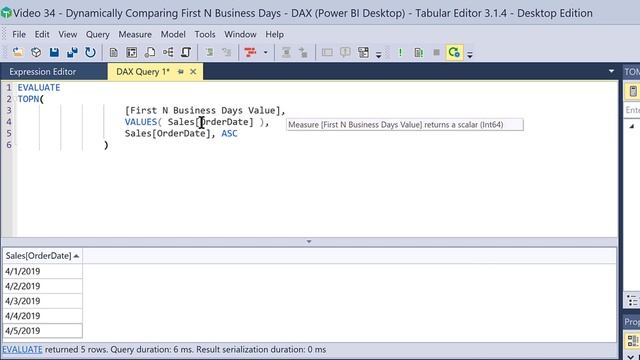Click the tree-layout icon in toolbar
The height and width of the screenshot is (360, 640).
pyautogui.click(x=363, y=52)
